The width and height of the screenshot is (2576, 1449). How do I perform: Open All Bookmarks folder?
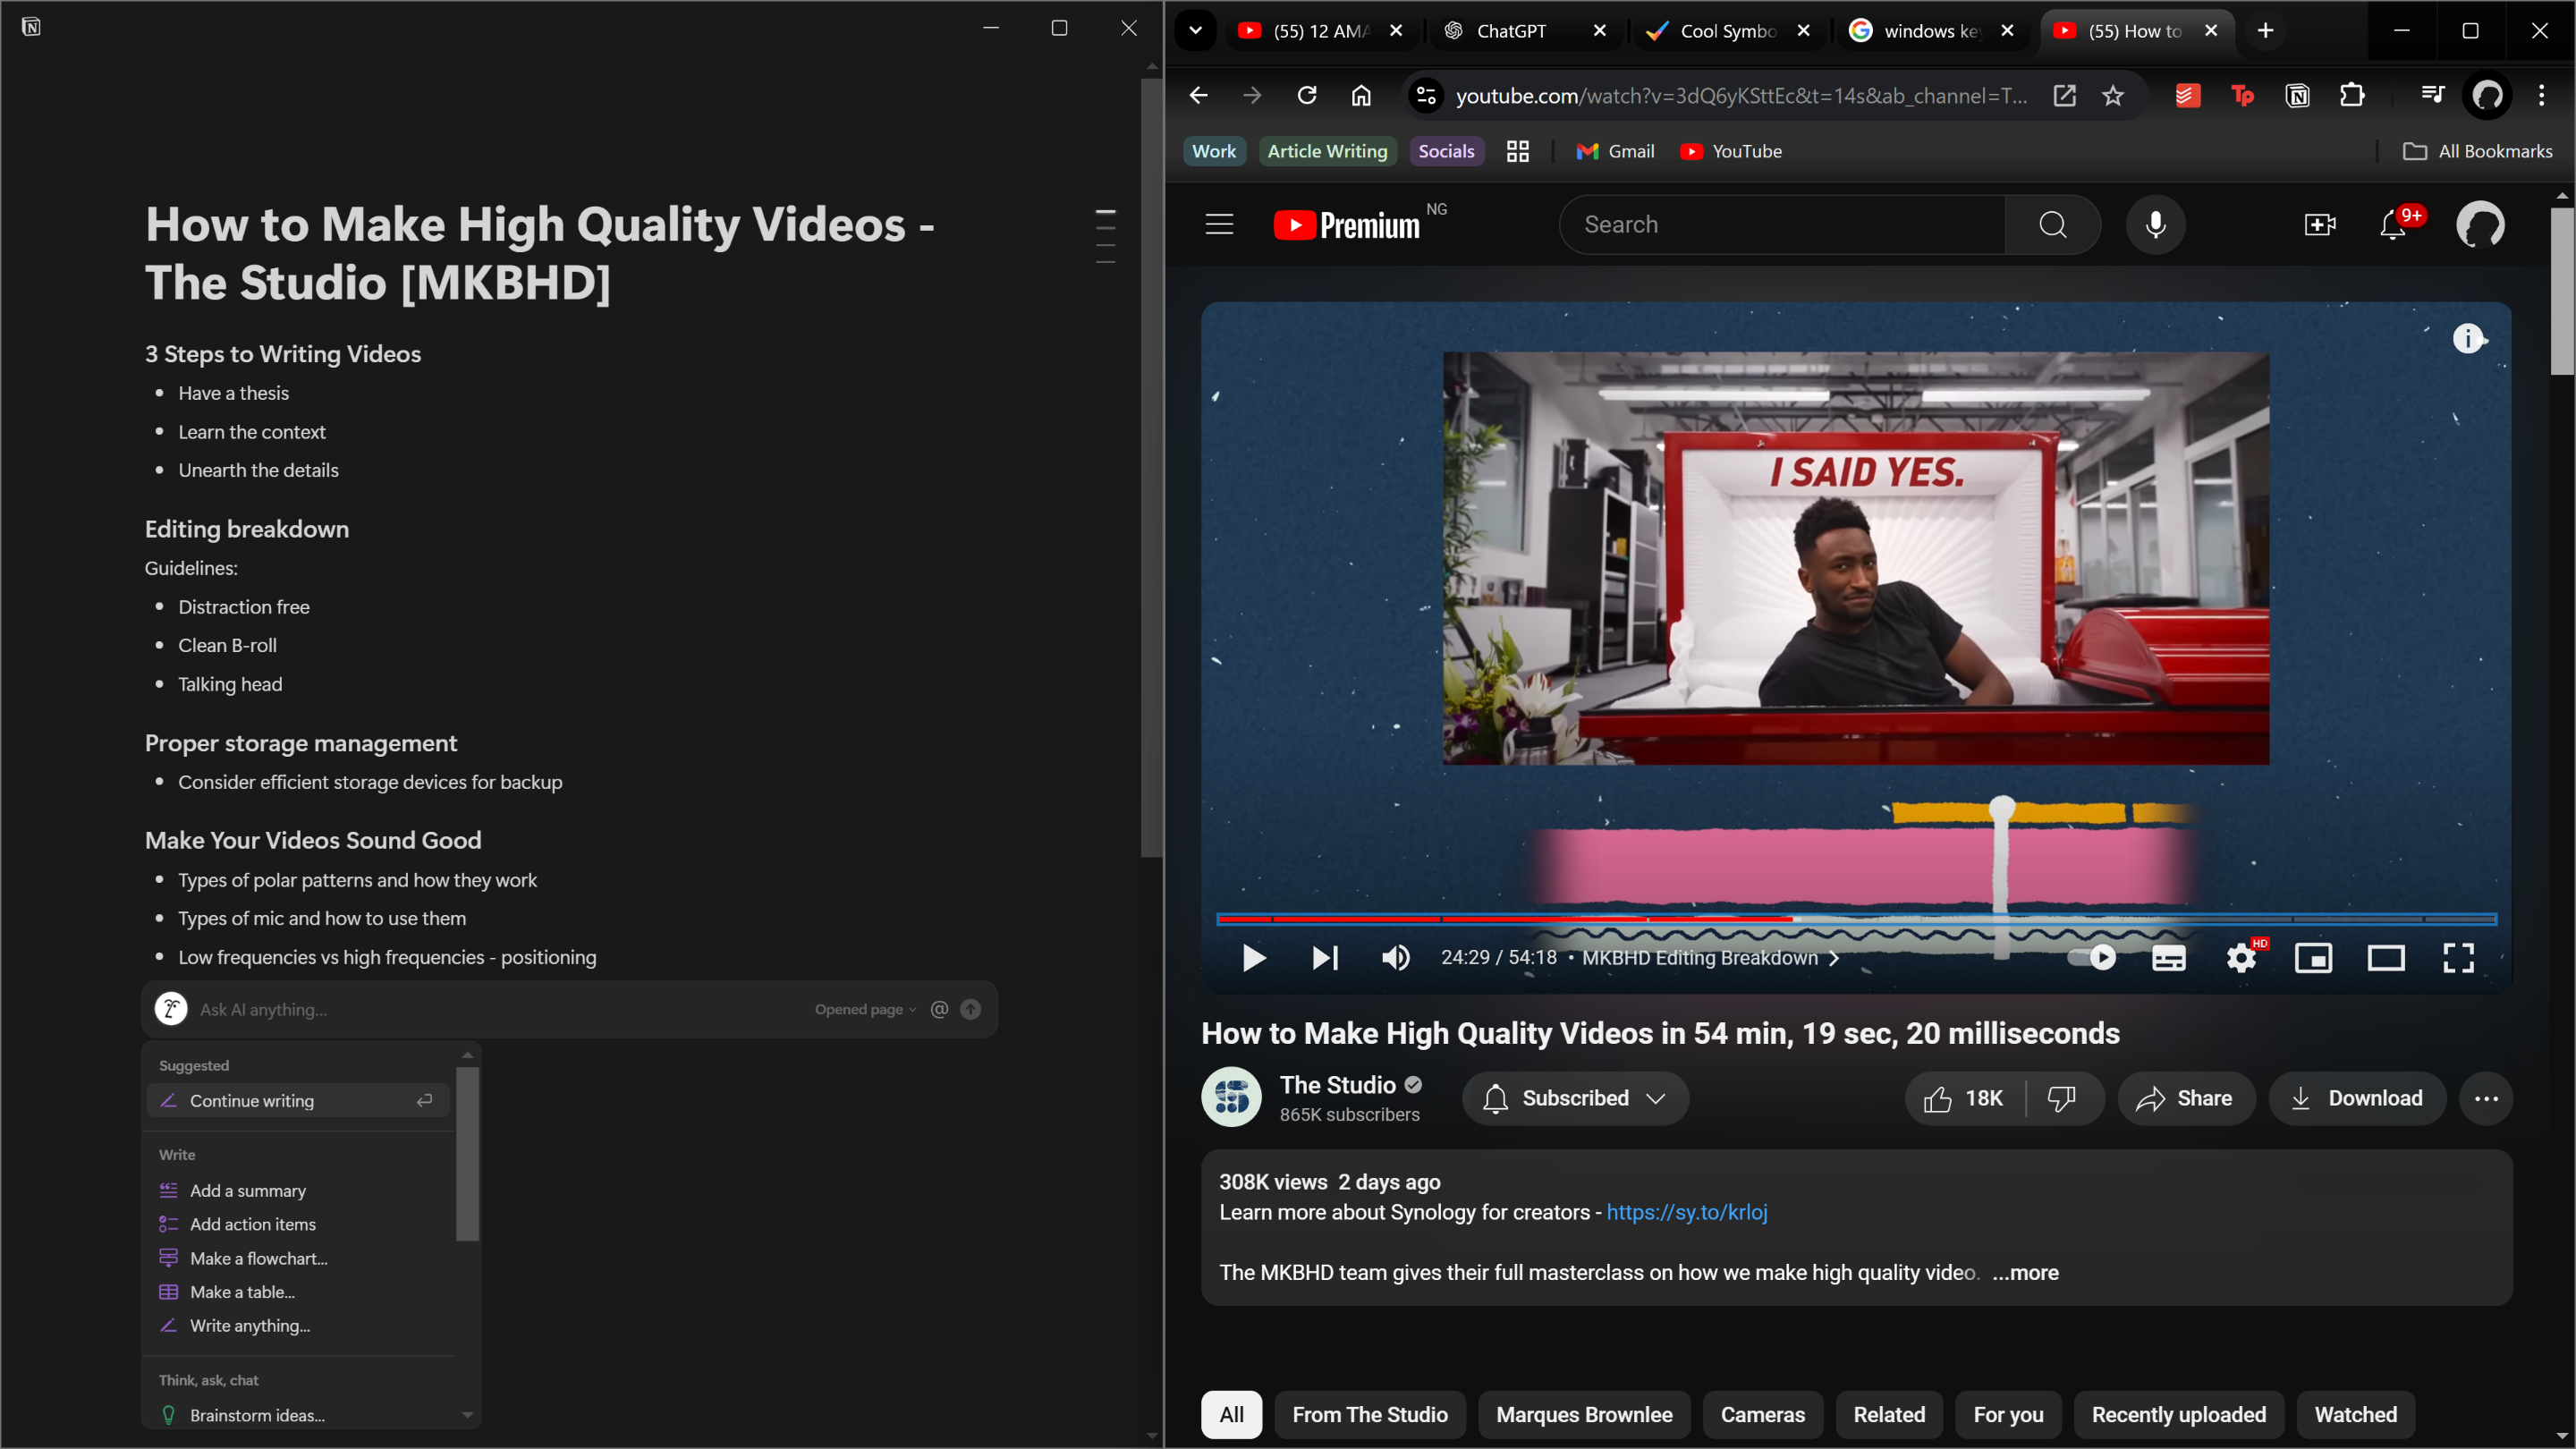coord(2478,151)
